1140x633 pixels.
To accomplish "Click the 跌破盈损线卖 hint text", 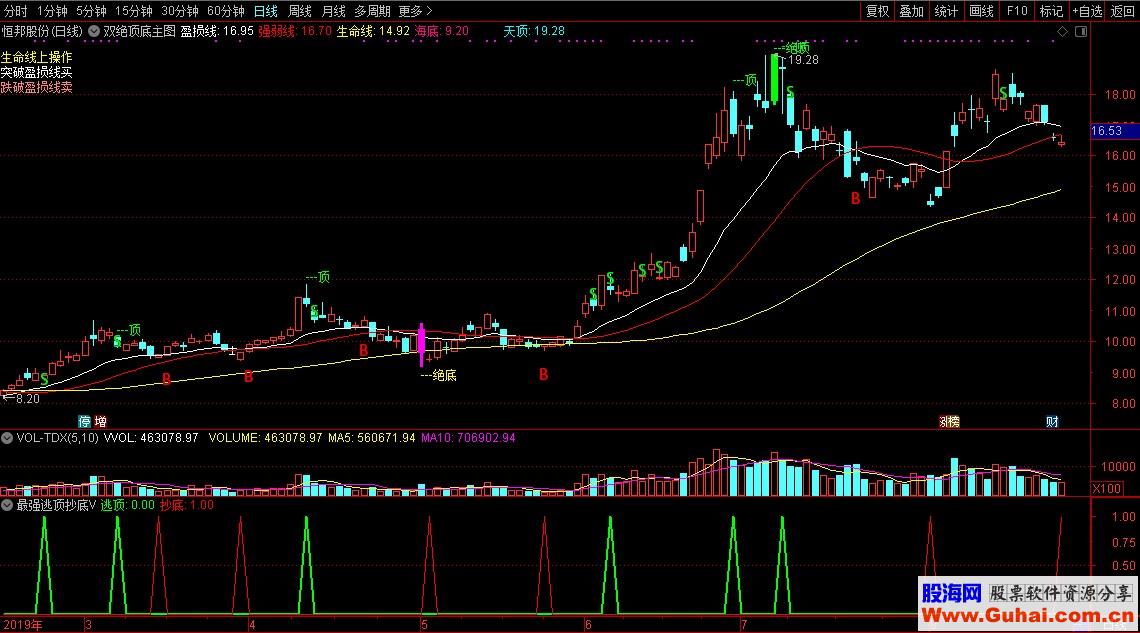I will (x=37, y=87).
